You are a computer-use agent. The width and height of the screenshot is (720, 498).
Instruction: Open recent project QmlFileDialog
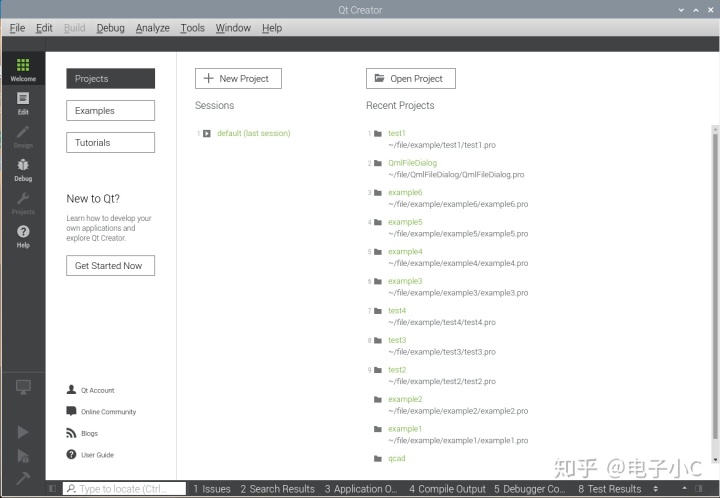tap(412, 163)
